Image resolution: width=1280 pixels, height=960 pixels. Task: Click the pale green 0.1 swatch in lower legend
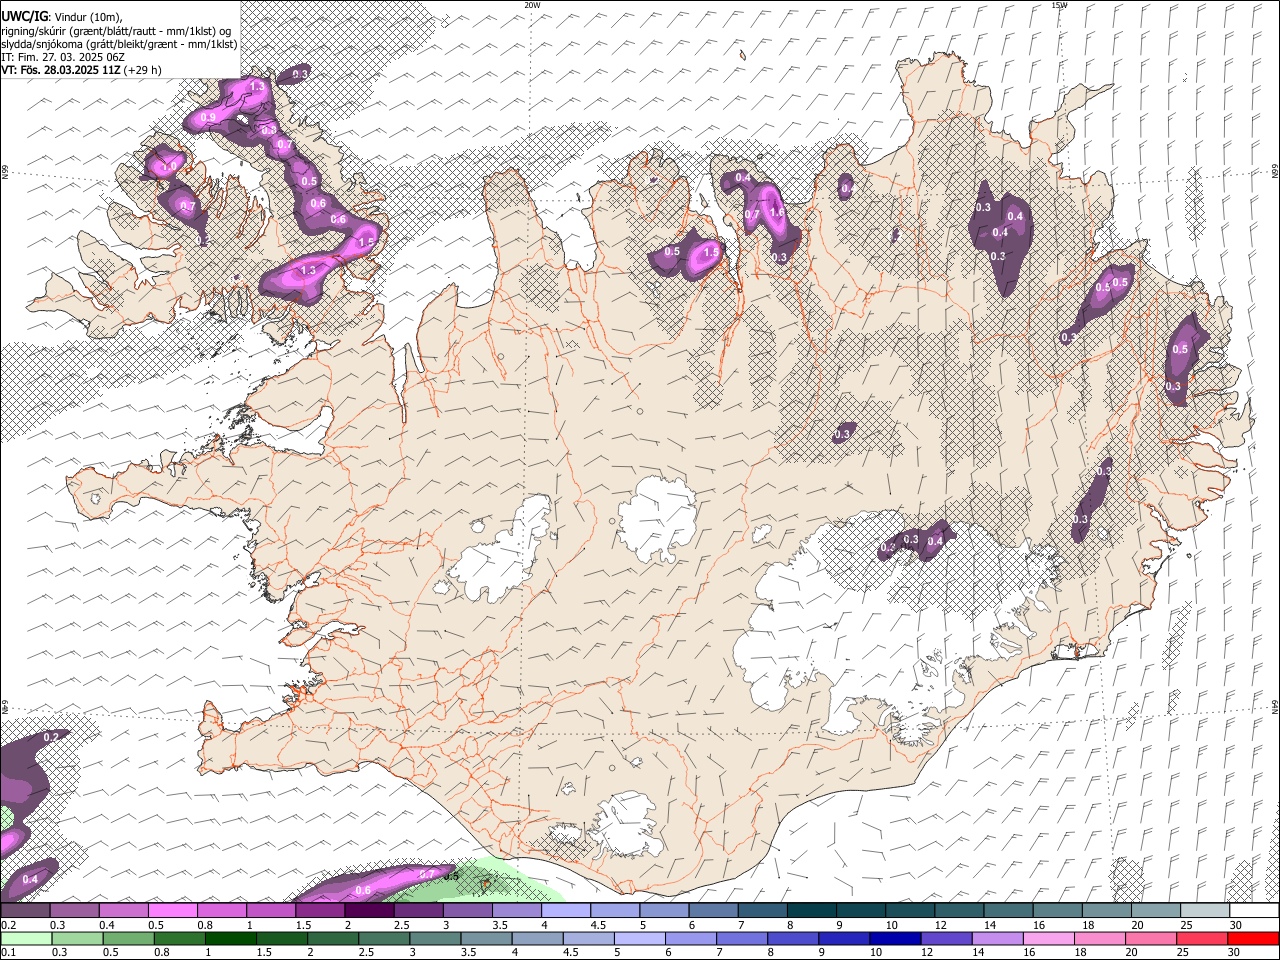(x=26, y=939)
